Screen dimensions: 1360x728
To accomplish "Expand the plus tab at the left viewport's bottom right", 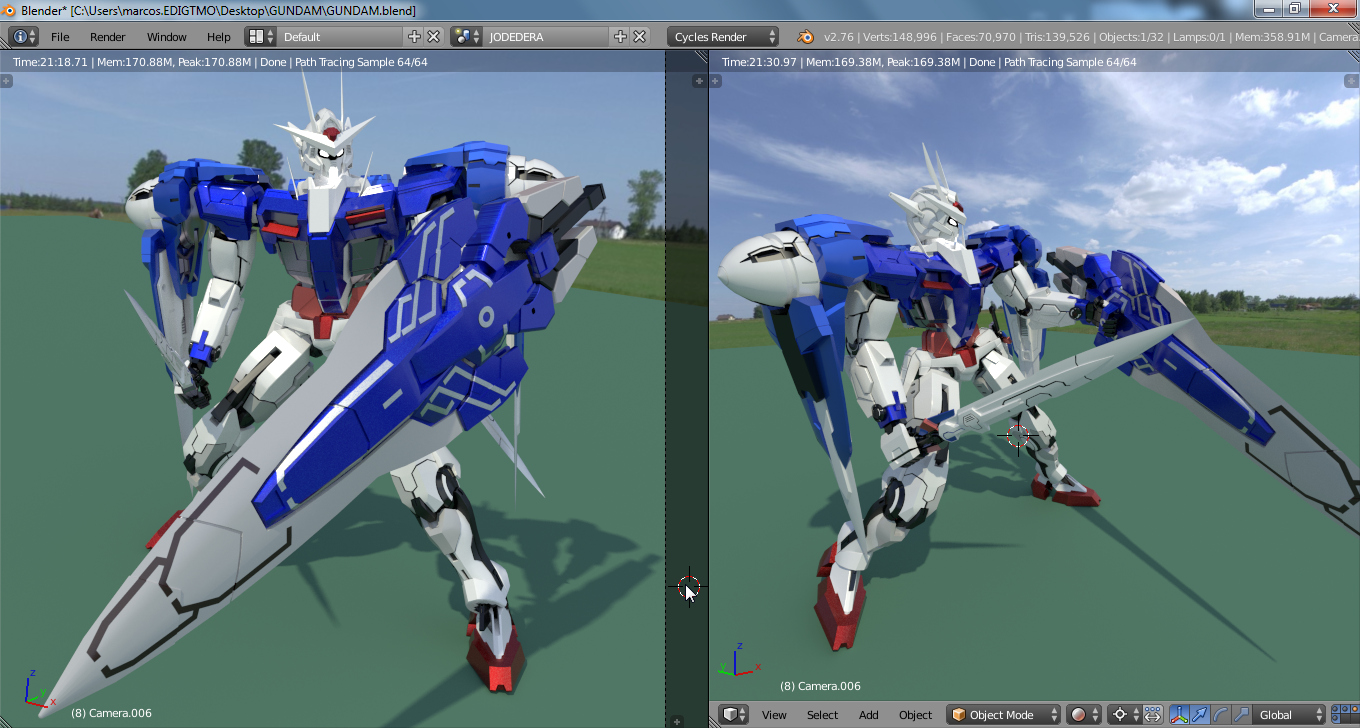I will pos(677,720).
